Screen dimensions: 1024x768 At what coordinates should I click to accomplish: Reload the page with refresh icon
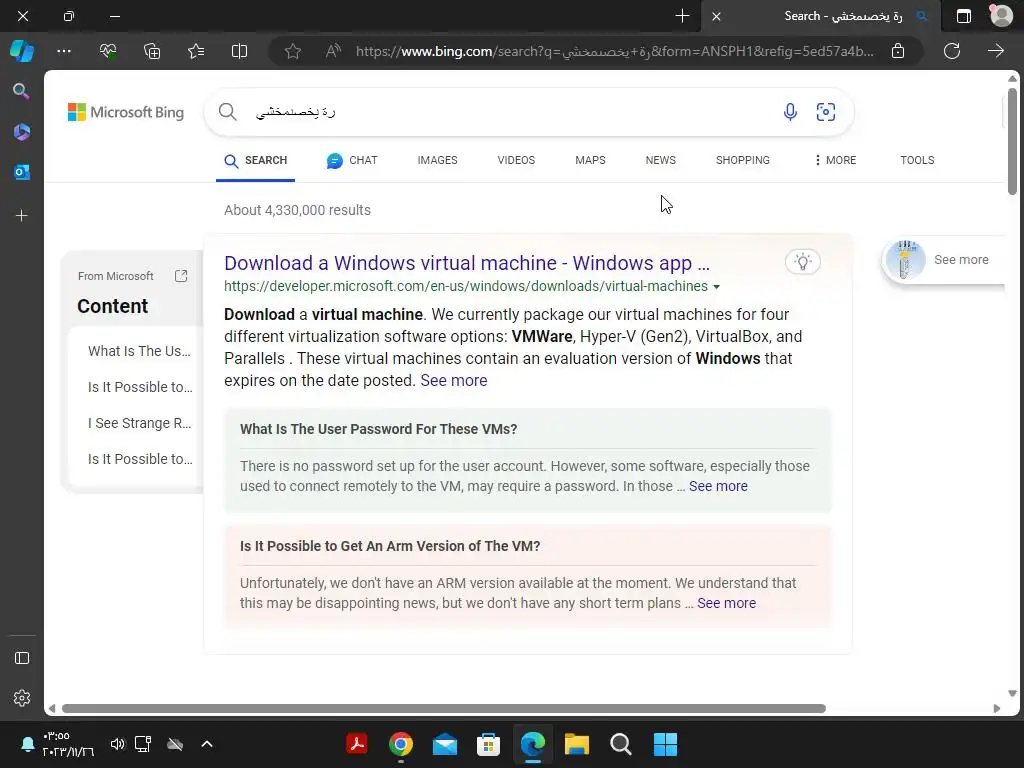tap(952, 51)
